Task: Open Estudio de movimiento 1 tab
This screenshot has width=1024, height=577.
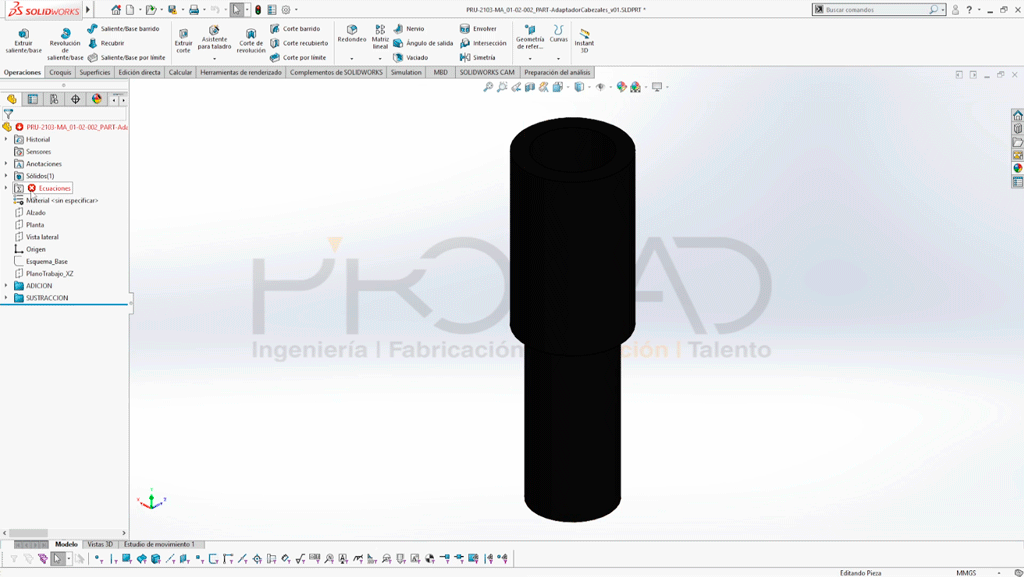Action: pyautogui.click(x=159, y=544)
